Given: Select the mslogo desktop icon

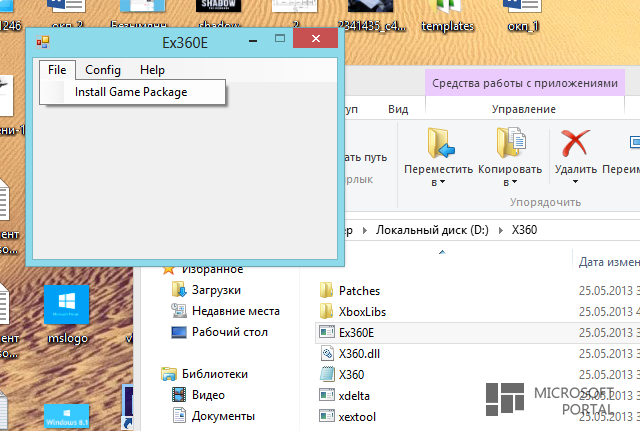Looking at the screenshot, I should pyautogui.click(x=67, y=305).
